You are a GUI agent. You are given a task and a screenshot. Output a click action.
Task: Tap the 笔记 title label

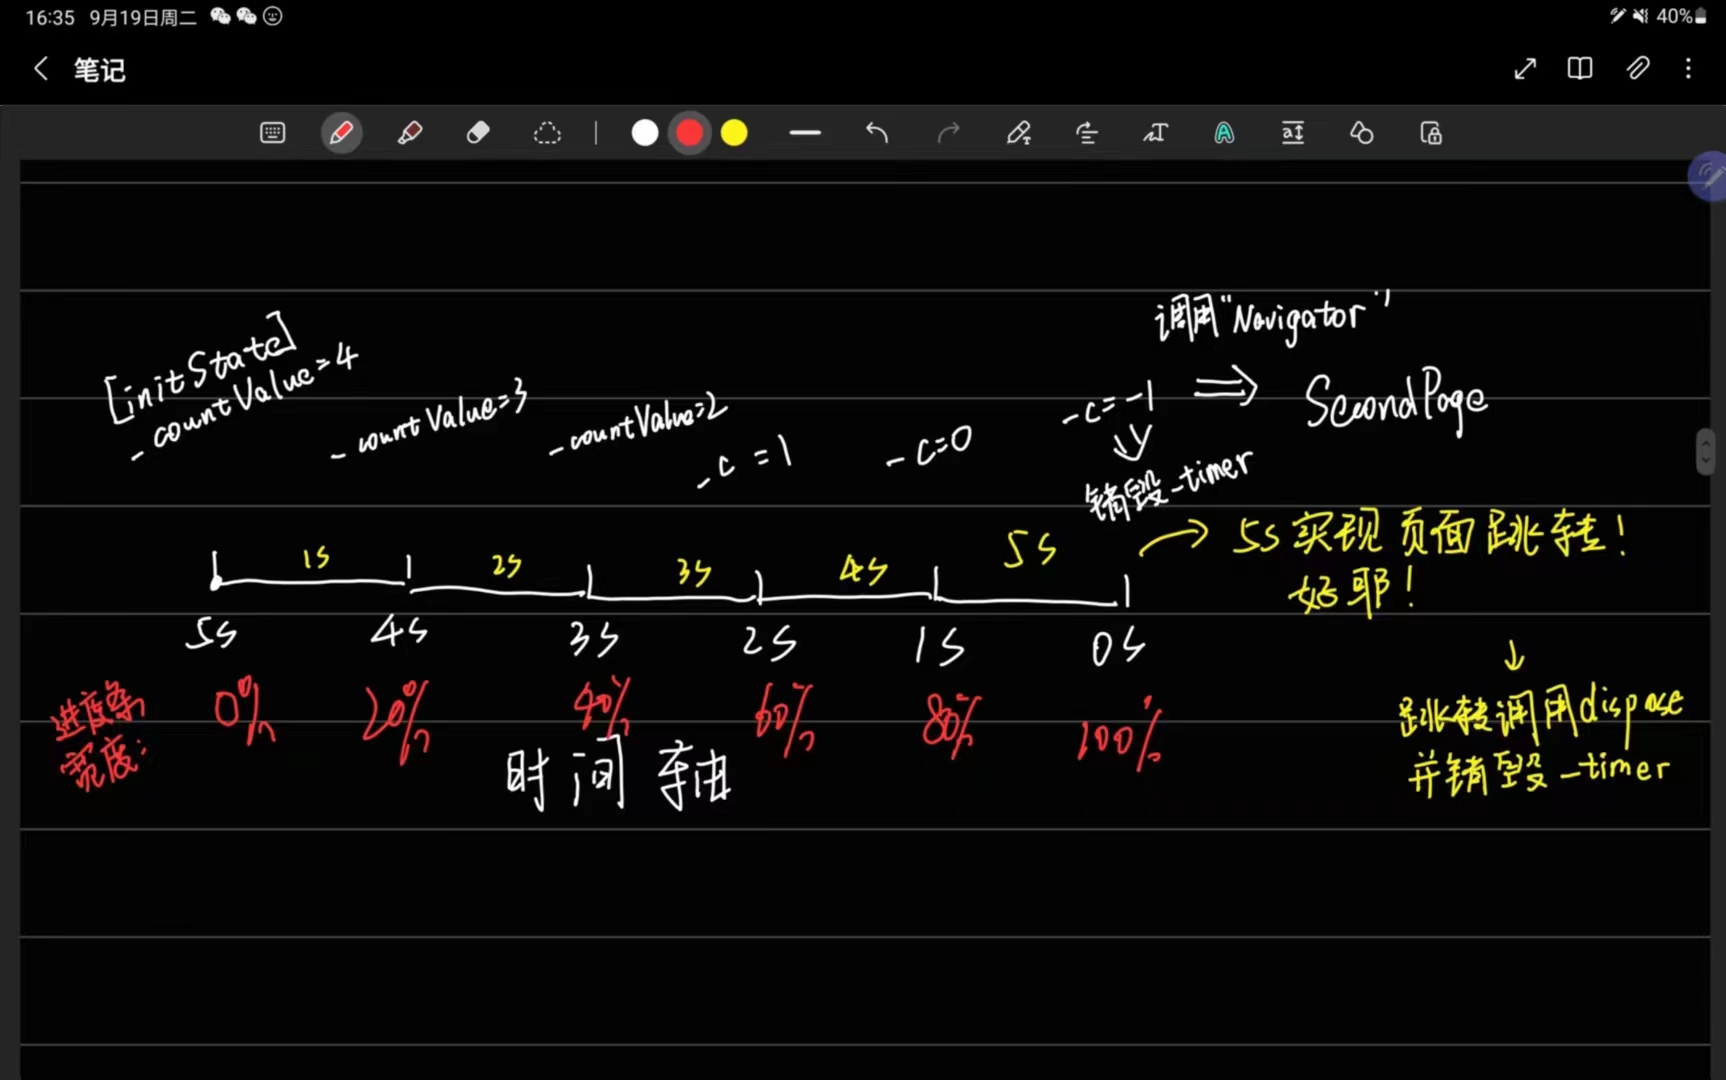click(100, 70)
